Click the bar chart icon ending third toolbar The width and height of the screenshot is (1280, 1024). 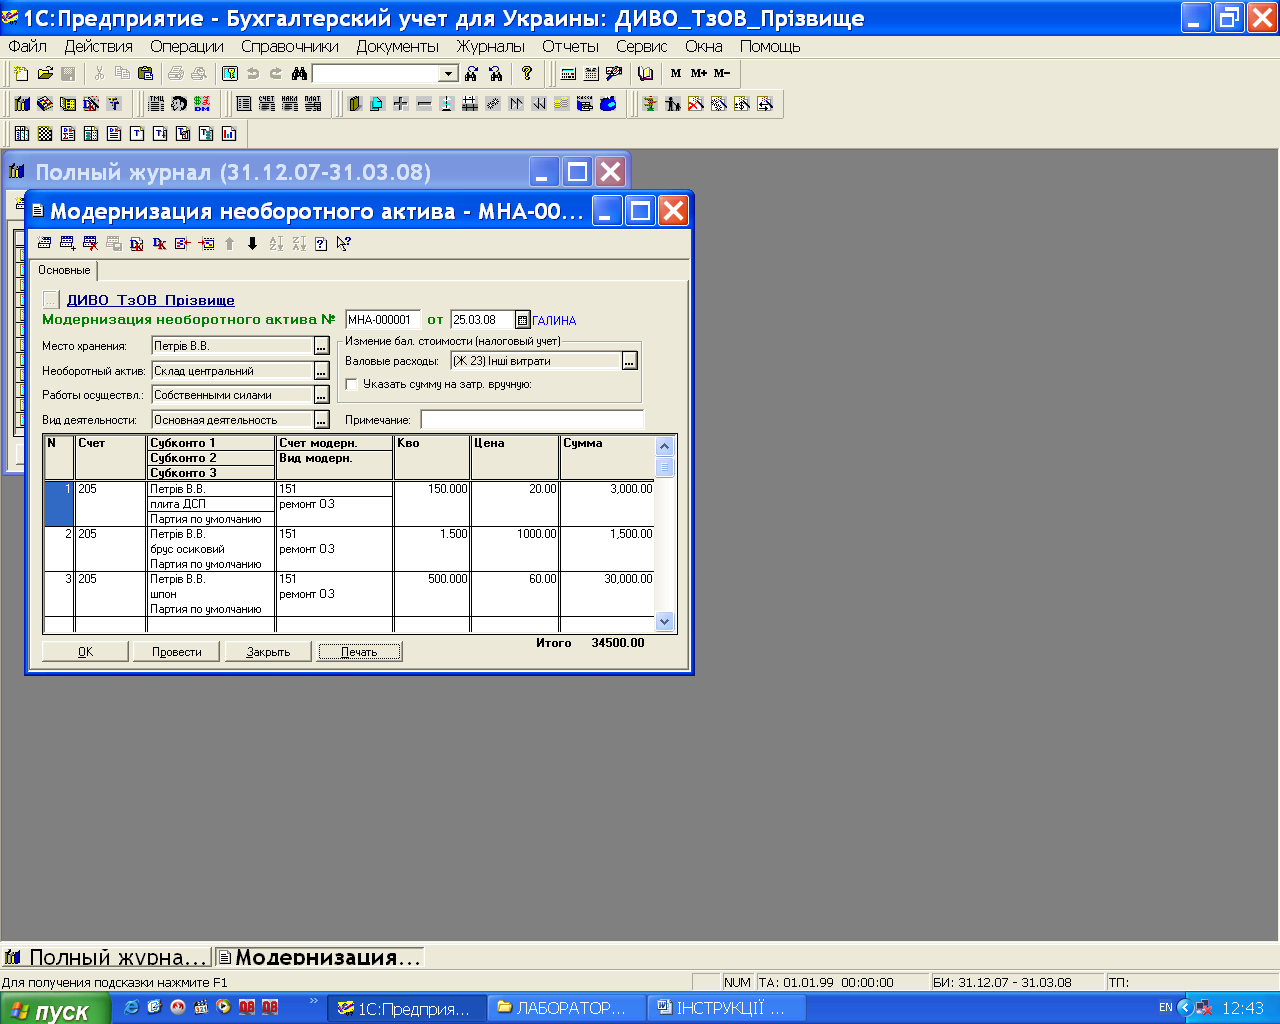click(229, 133)
